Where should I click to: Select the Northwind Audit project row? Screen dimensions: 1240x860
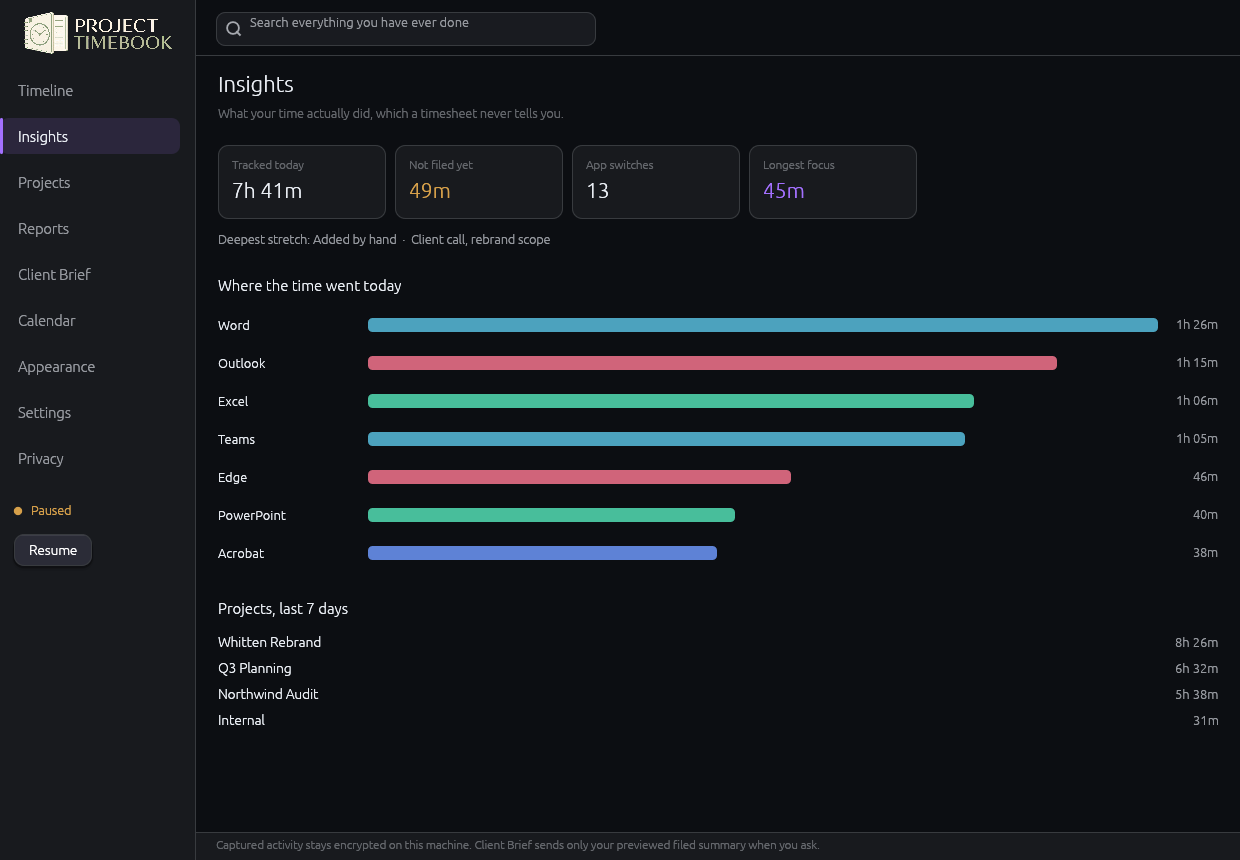718,694
